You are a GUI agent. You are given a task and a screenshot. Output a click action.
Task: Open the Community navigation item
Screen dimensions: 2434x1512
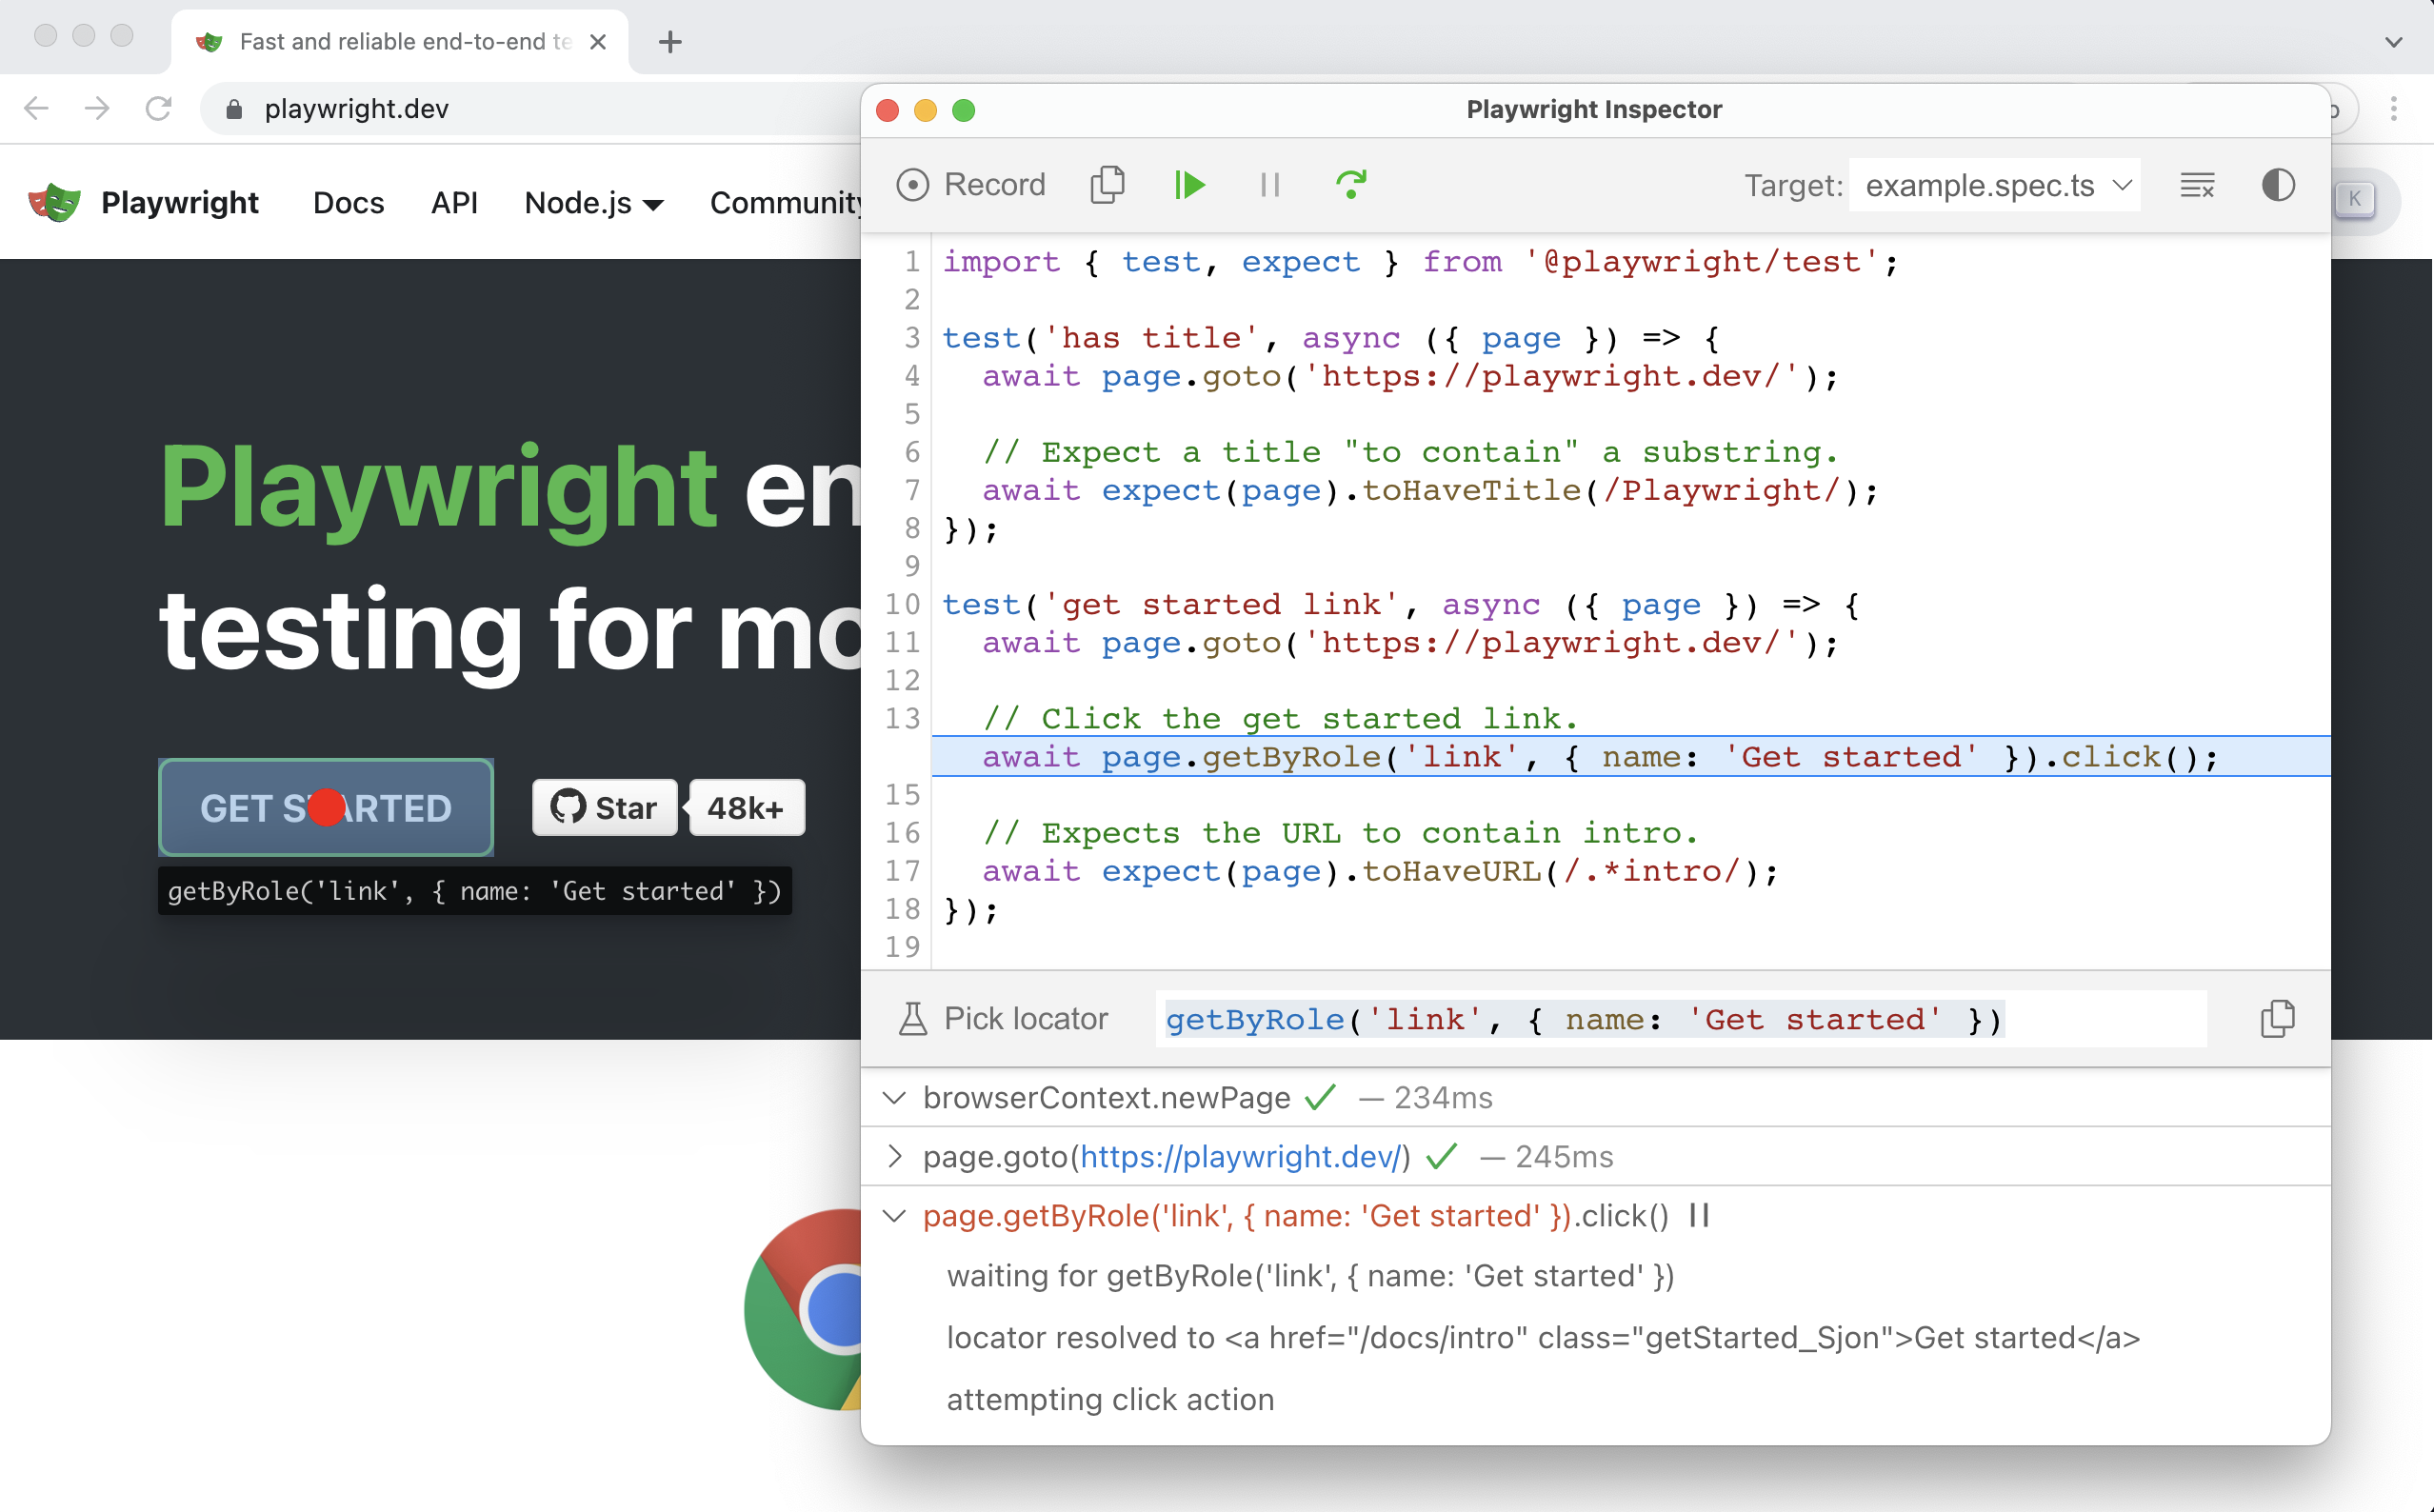point(786,203)
